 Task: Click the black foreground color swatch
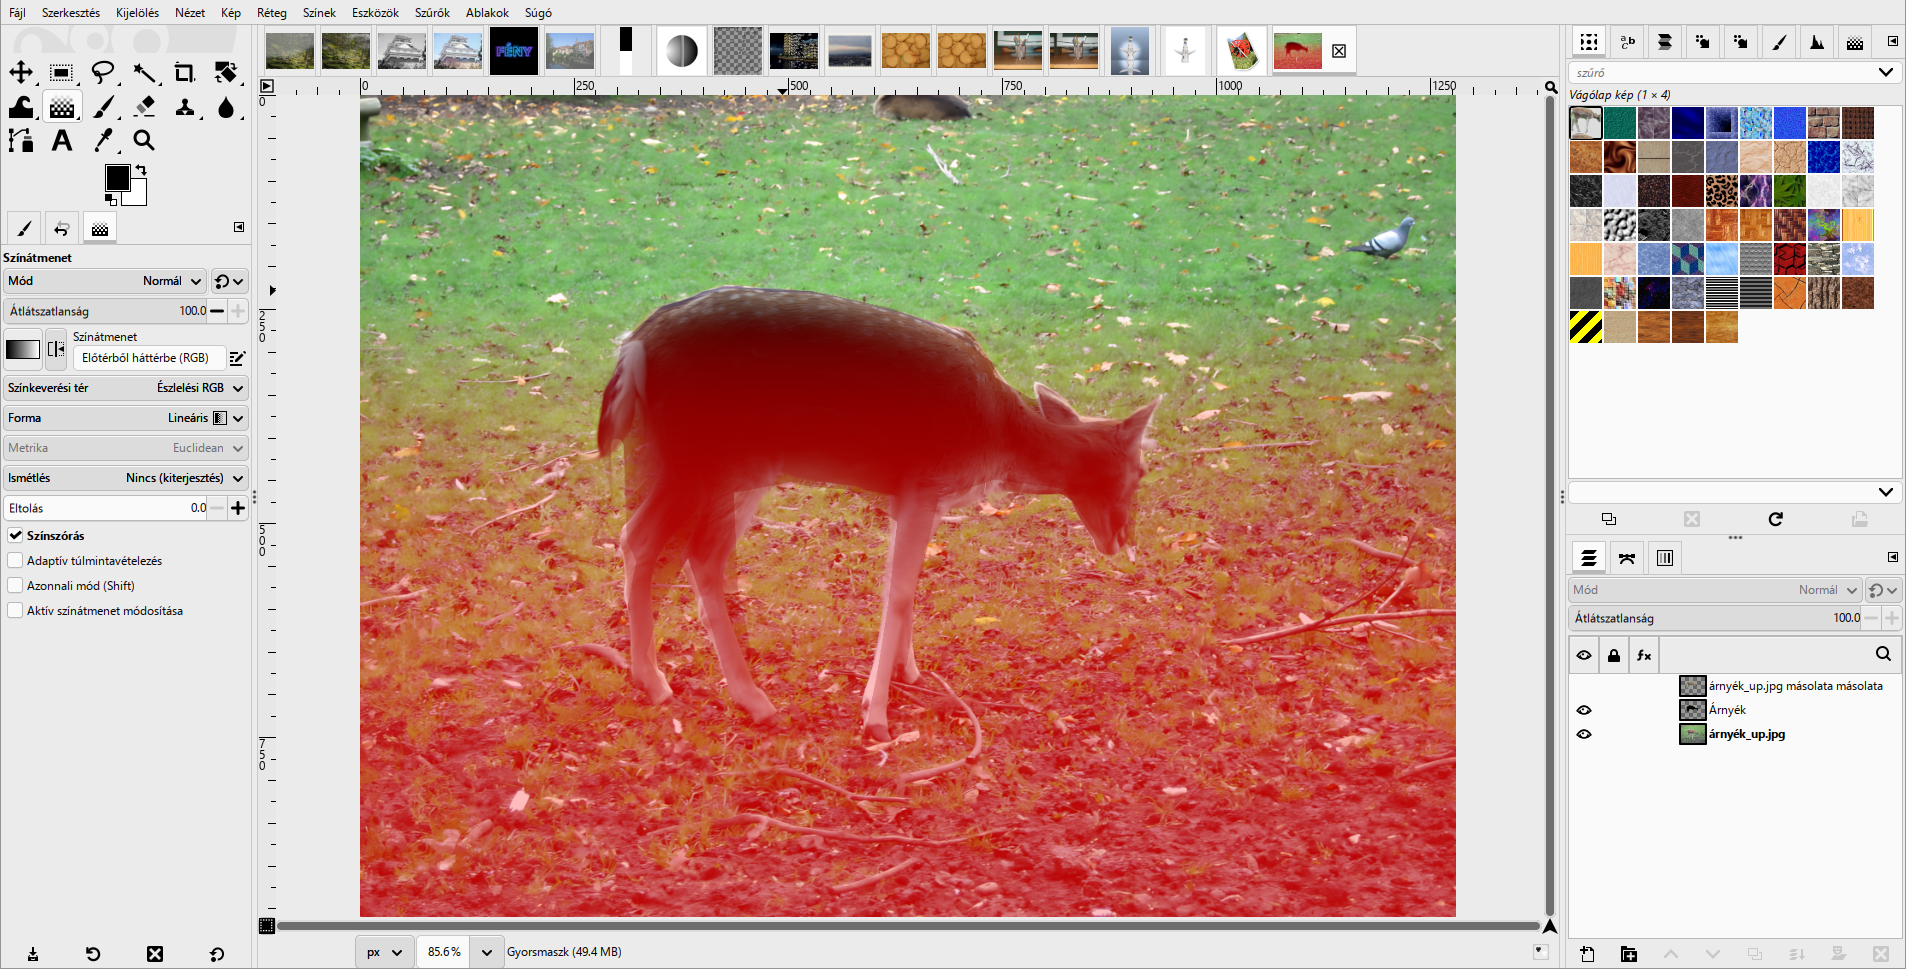[x=117, y=177]
